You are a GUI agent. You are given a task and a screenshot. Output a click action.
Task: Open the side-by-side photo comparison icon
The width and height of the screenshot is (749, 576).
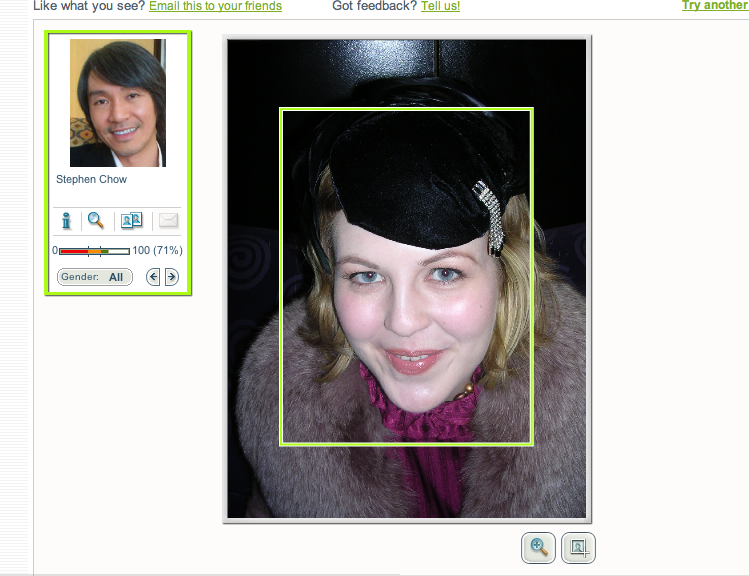[131, 221]
